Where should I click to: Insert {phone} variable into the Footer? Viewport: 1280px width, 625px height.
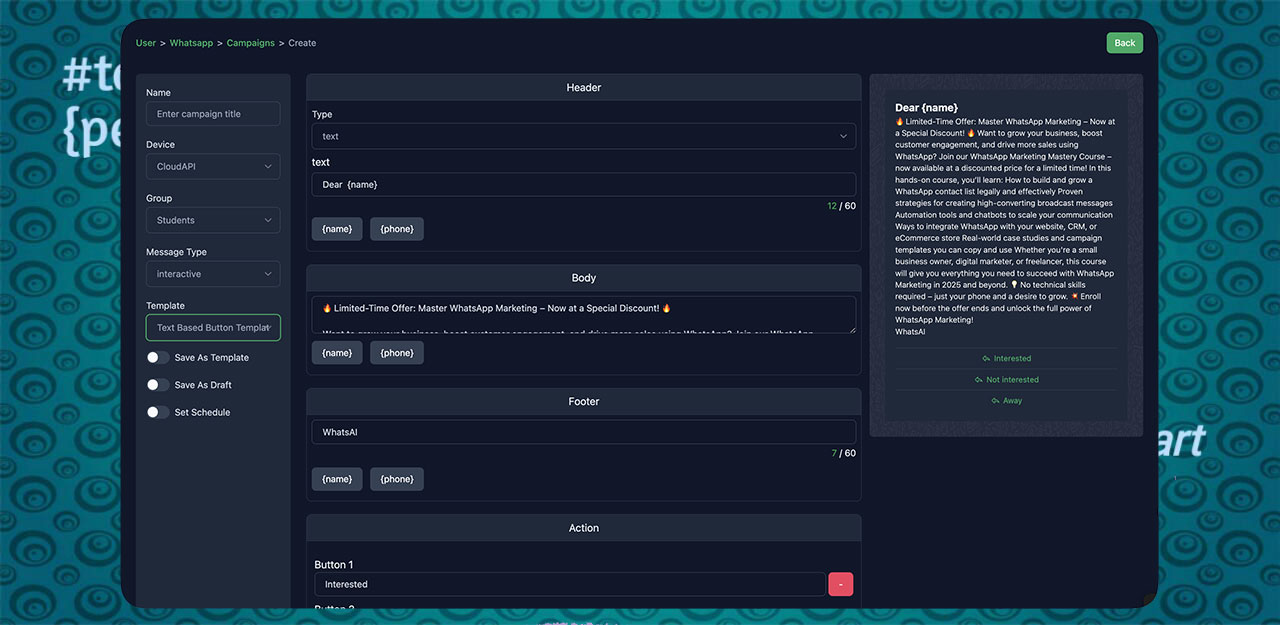(397, 479)
